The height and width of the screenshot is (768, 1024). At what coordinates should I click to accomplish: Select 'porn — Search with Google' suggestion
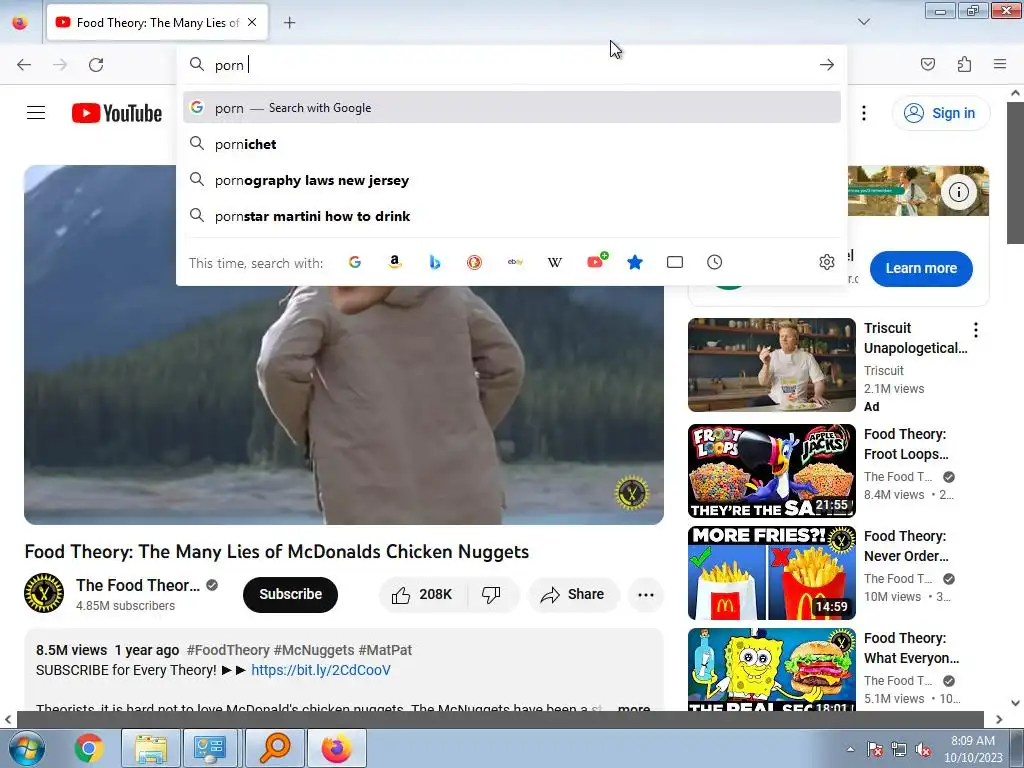512,108
